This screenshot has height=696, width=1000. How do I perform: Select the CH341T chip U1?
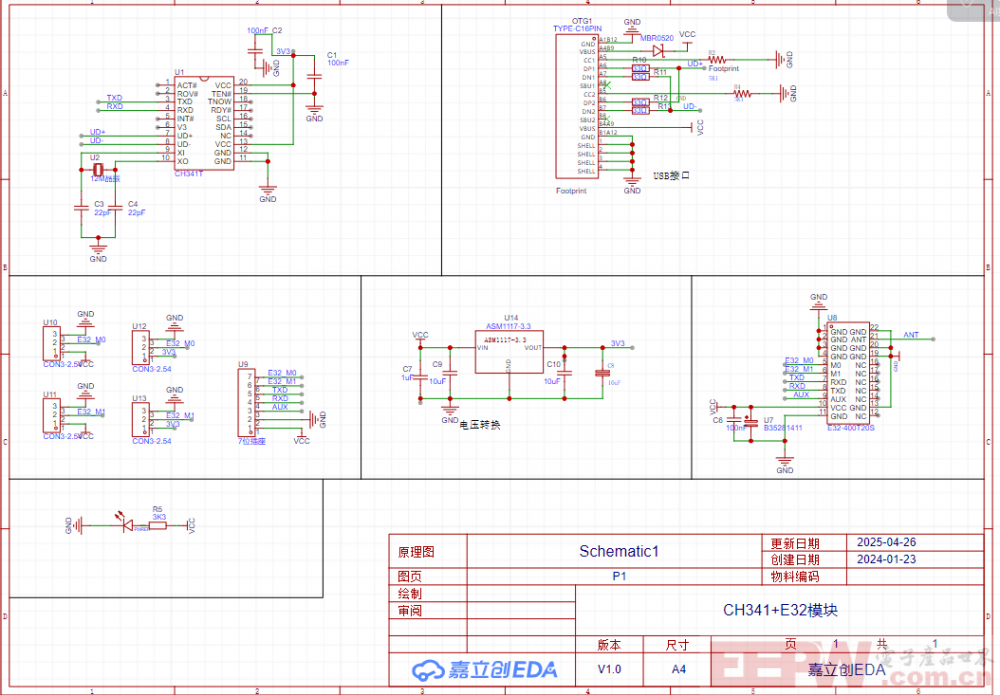204,123
